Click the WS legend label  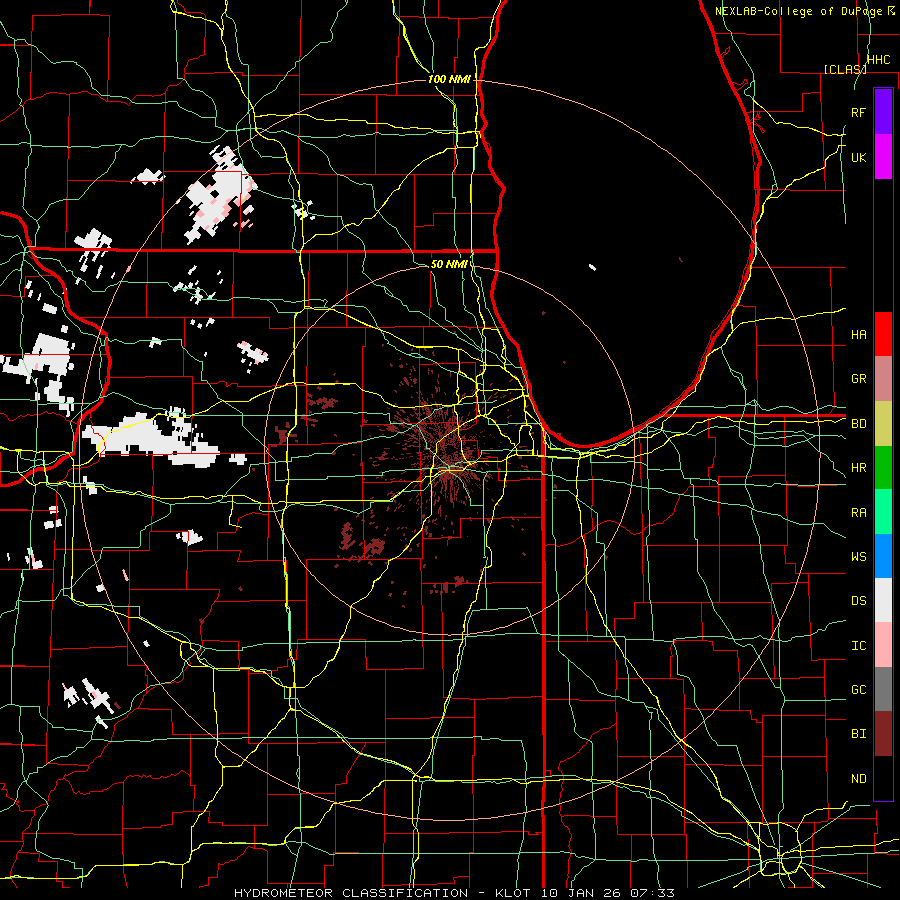(x=858, y=557)
